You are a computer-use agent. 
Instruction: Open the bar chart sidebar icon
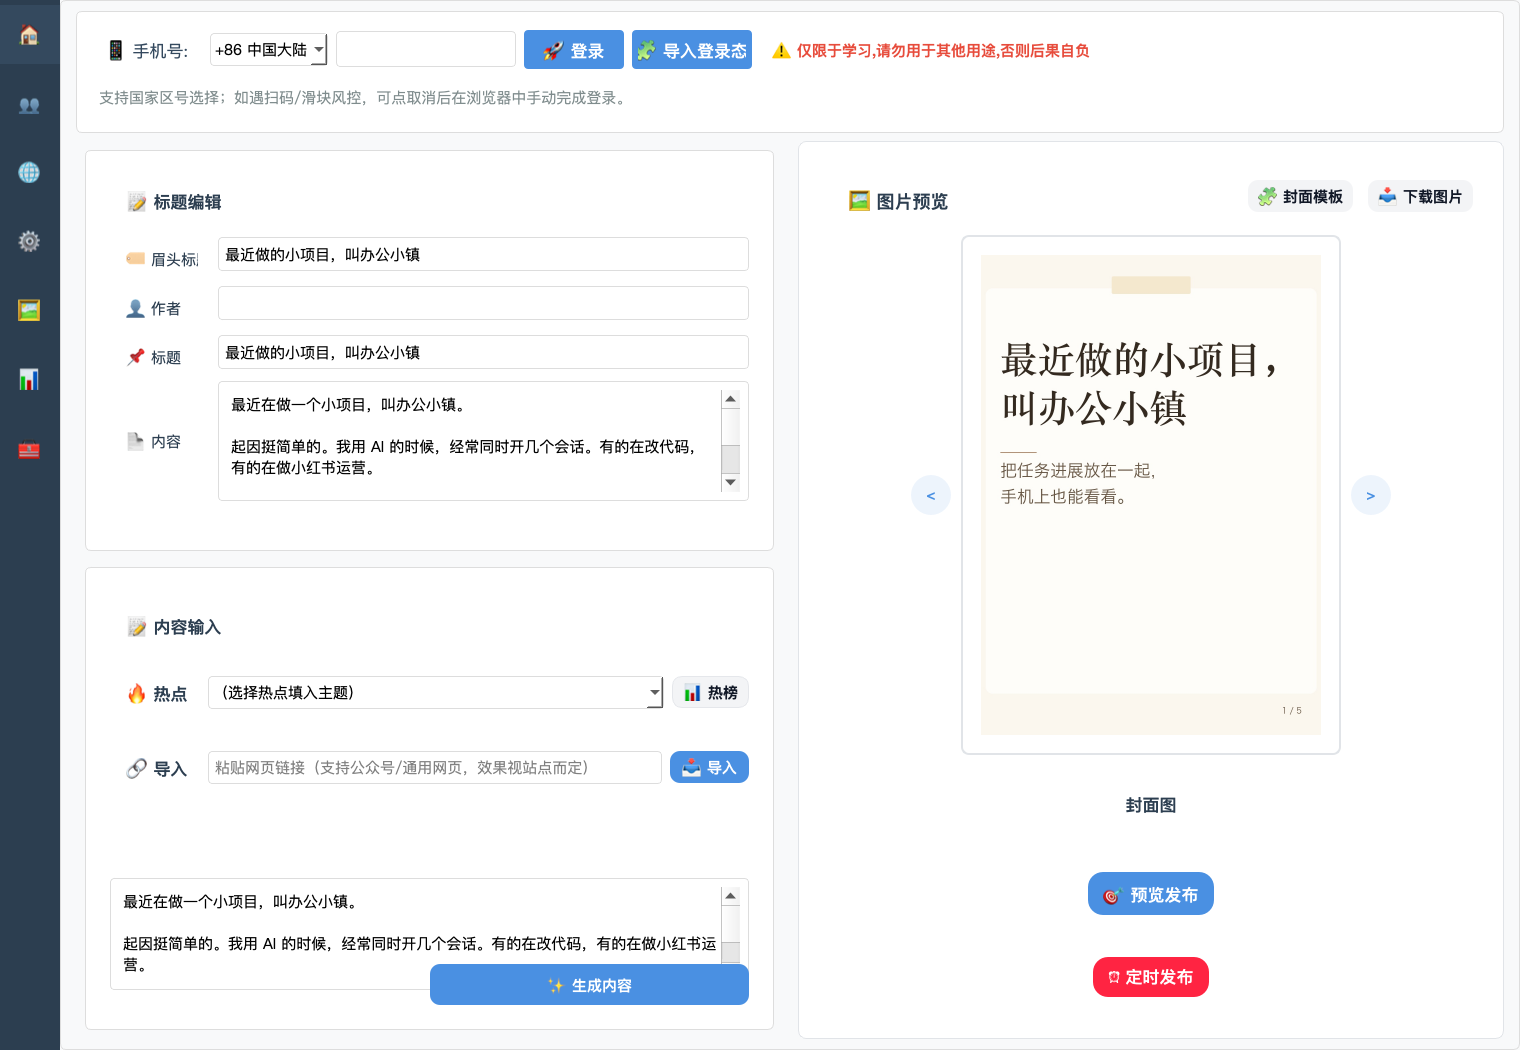coord(29,379)
